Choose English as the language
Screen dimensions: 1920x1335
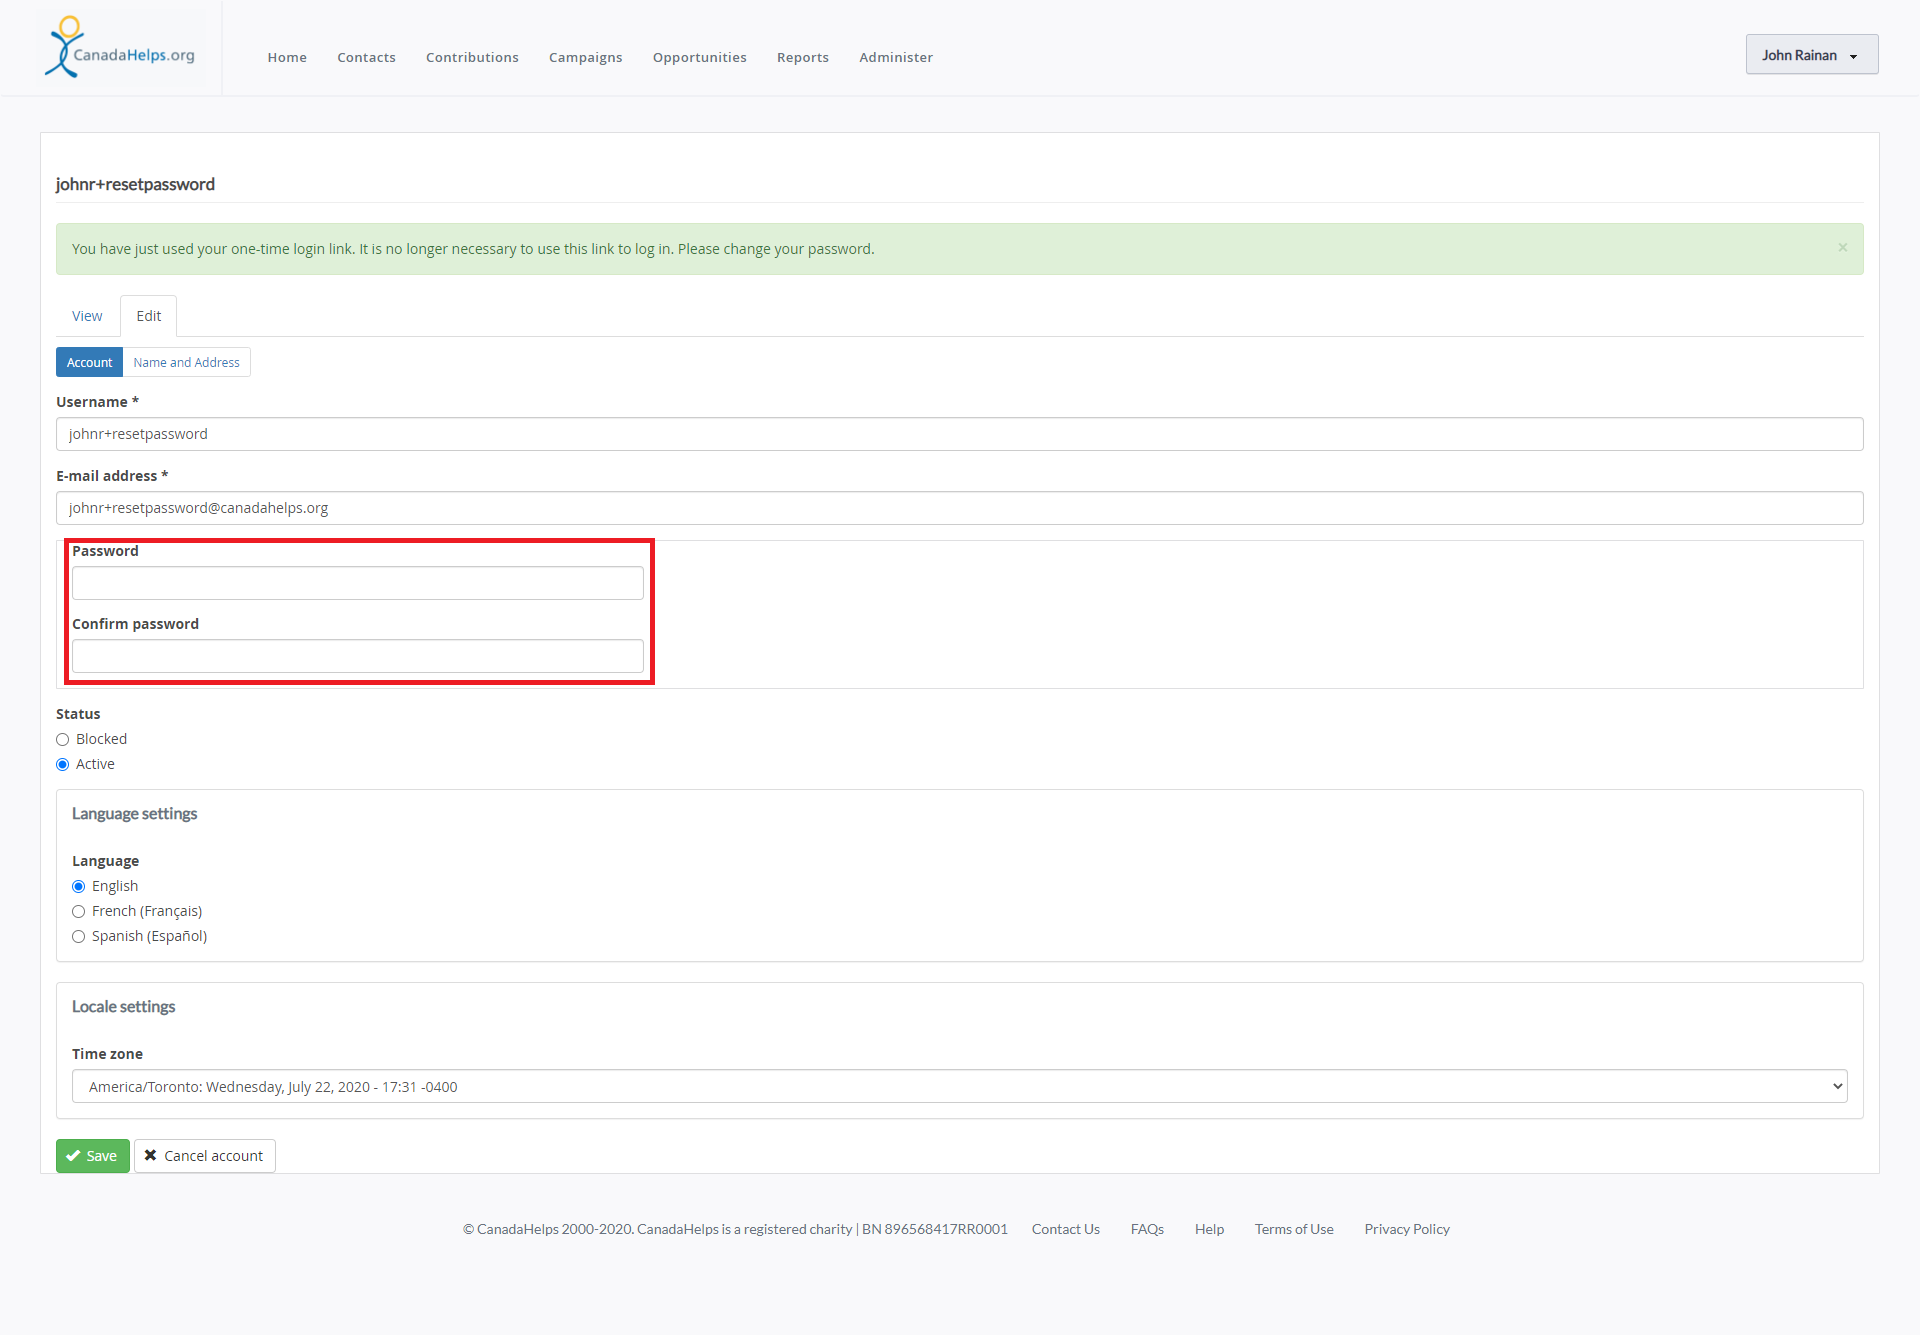(79, 886)
